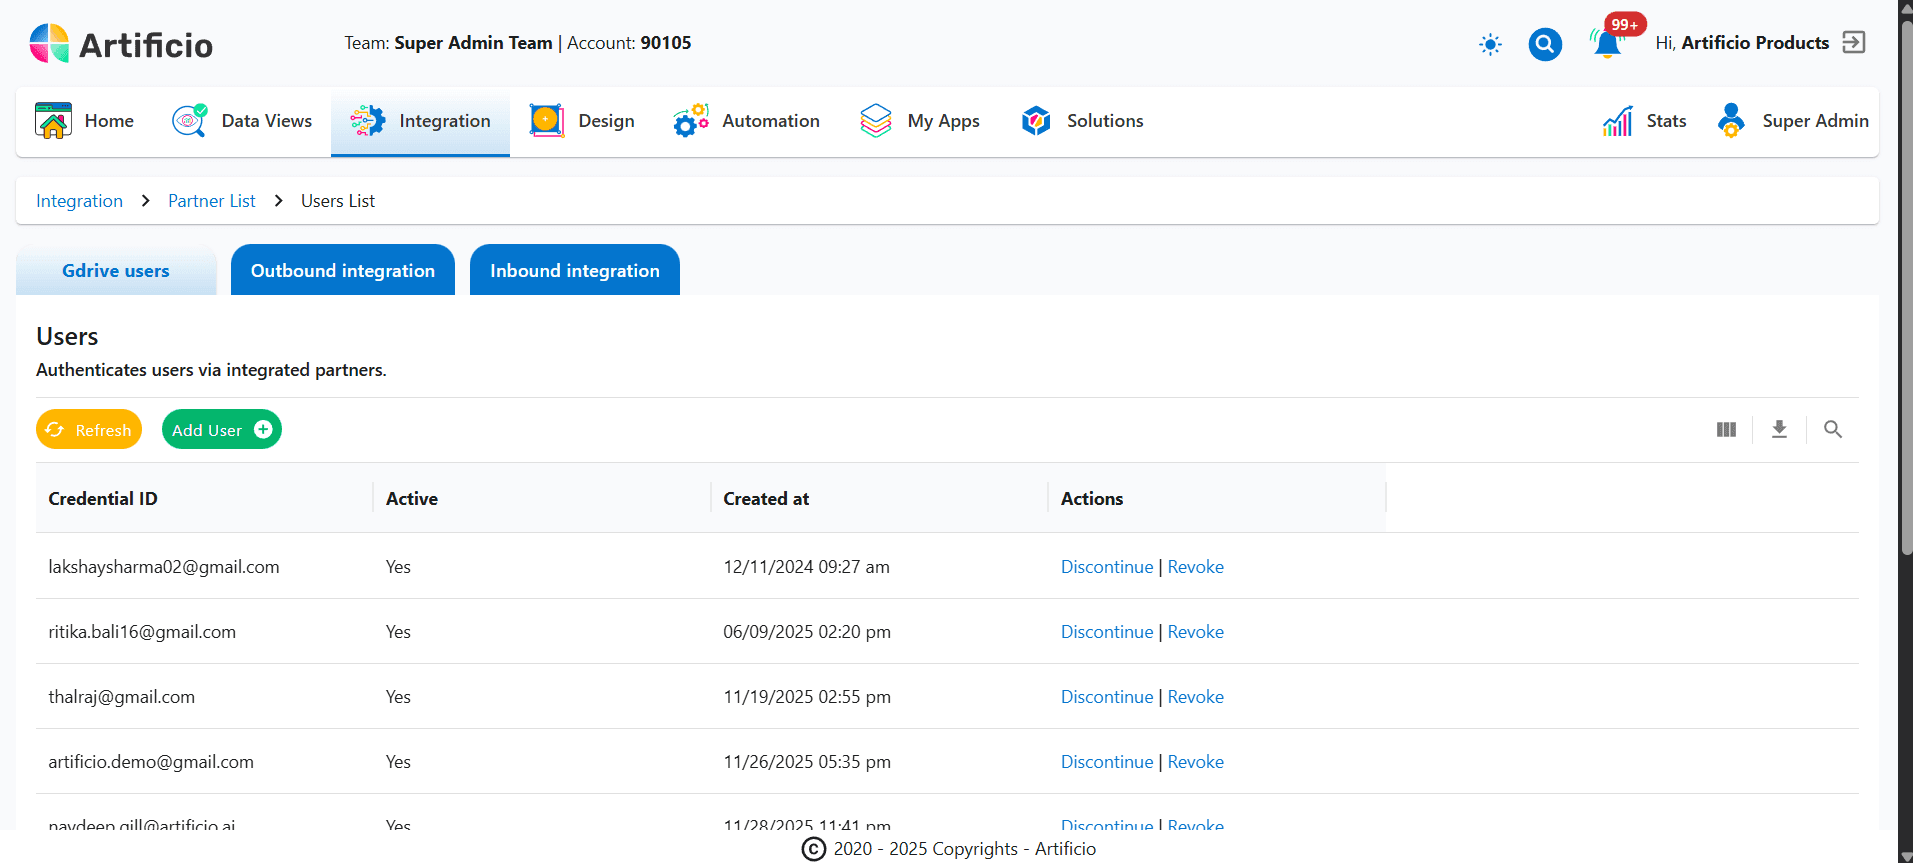
Task: Open the global search magnifier icon
Action: [x=1545, y=44]
